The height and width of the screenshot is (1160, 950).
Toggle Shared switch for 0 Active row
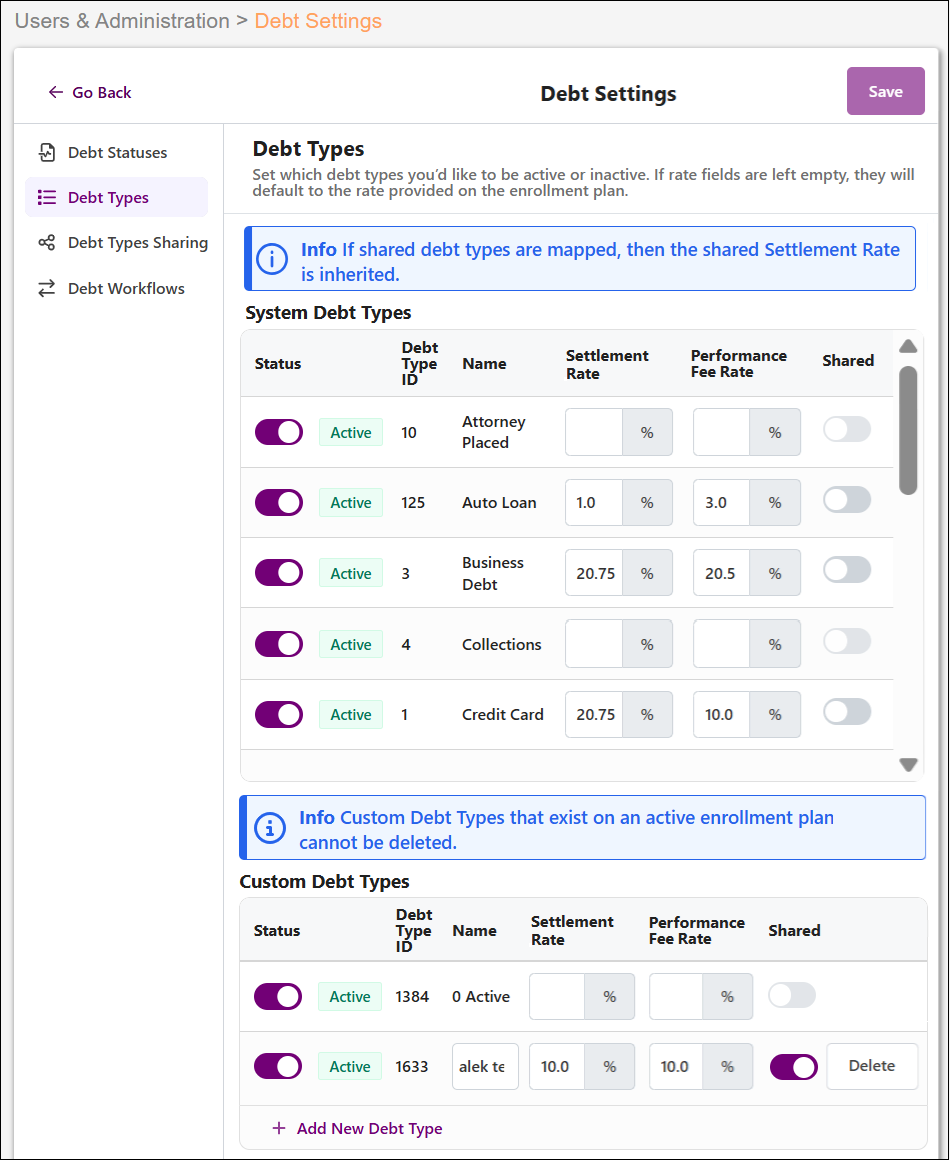792,996
